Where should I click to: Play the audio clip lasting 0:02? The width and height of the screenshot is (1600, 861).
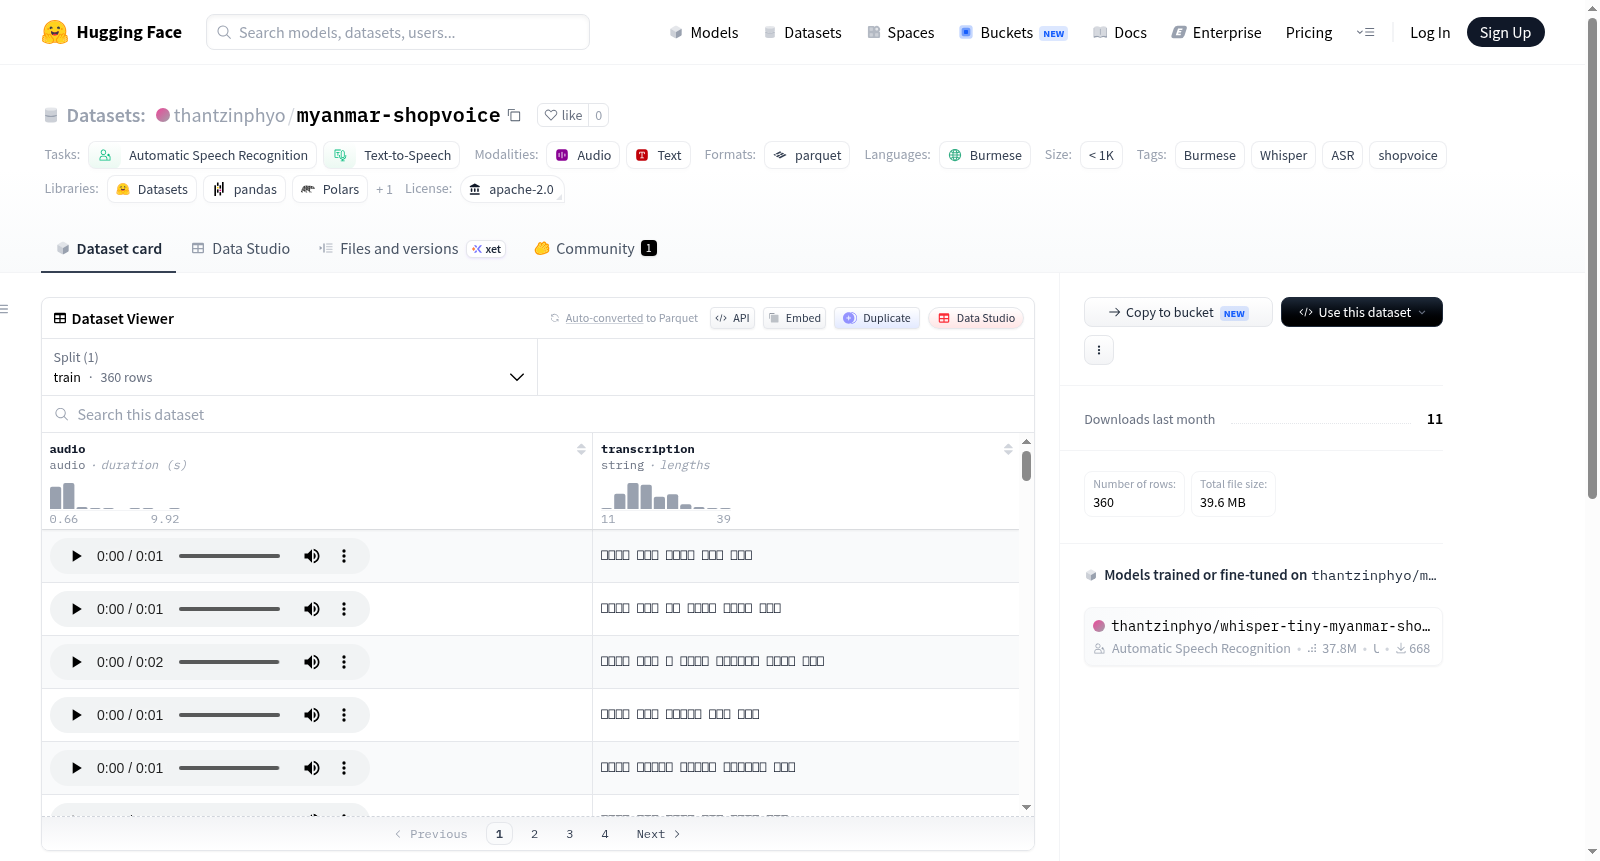point(76,662)
